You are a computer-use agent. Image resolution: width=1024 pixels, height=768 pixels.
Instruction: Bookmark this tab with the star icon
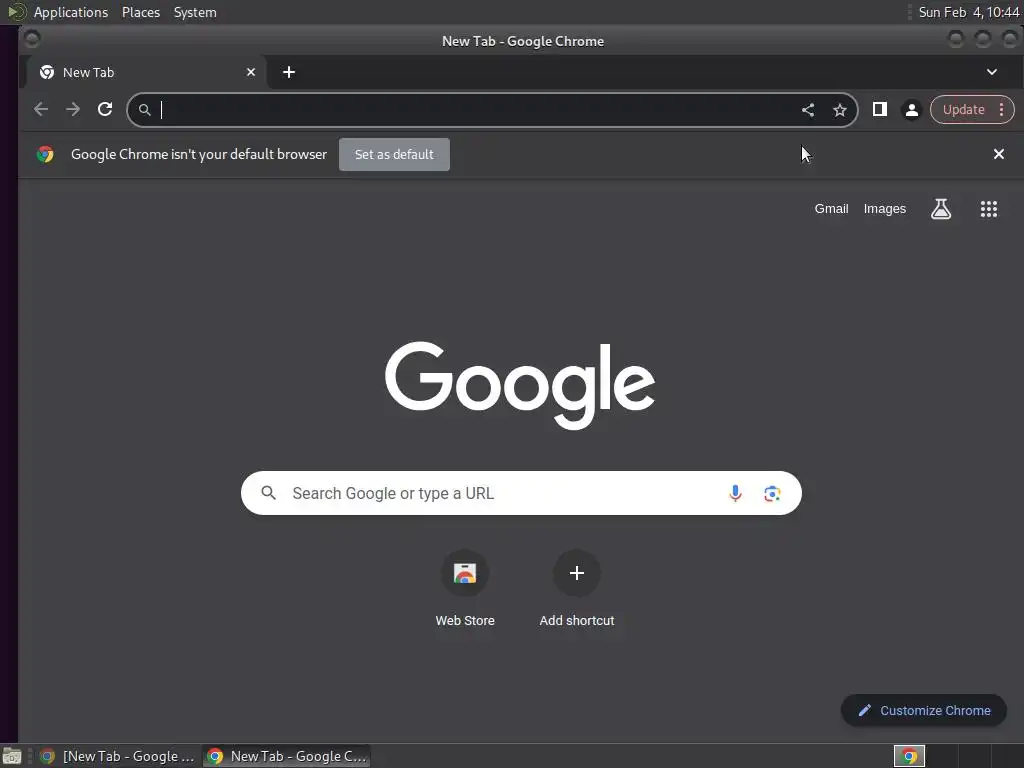click(x=840, y=110)
